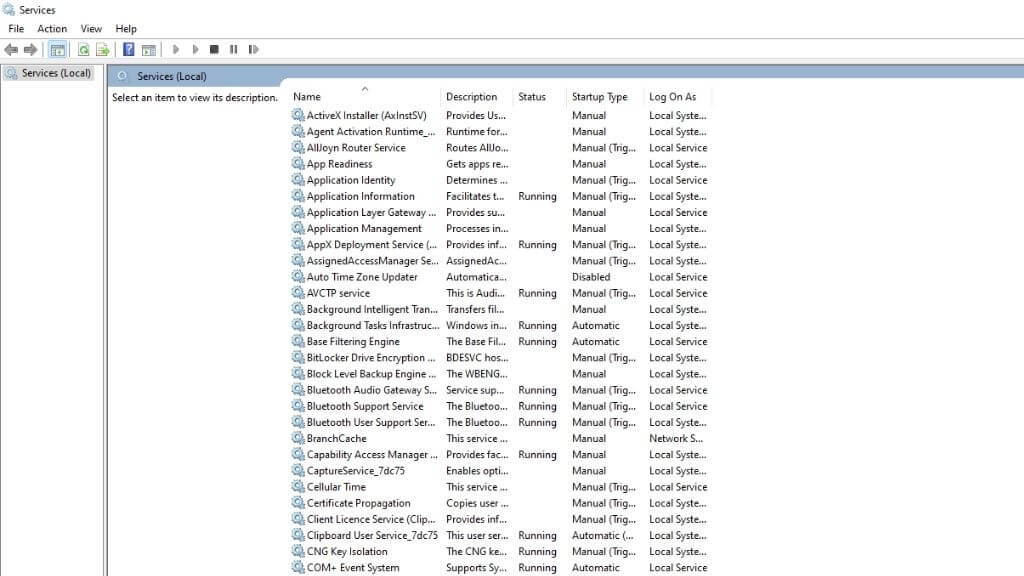Screen dimensions: 1024x576
Task: Open the File menu
Action: click(x=16, y=29)
